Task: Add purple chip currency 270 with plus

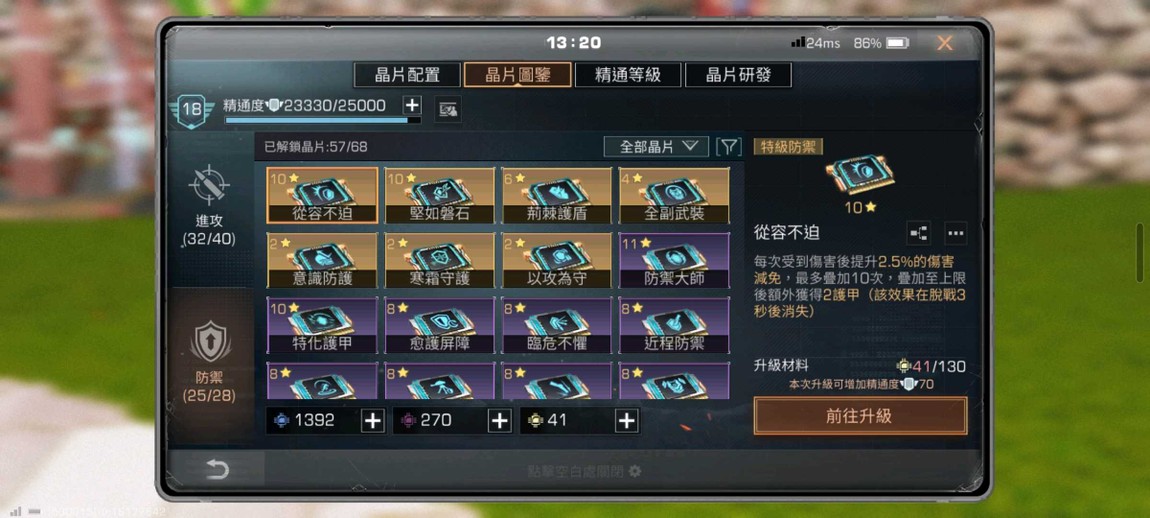Action: click(499, 420)
